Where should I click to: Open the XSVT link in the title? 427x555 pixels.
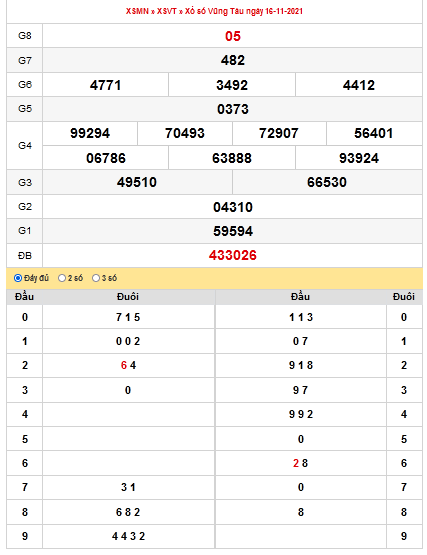pyautogui.click(x=167, y=11)
